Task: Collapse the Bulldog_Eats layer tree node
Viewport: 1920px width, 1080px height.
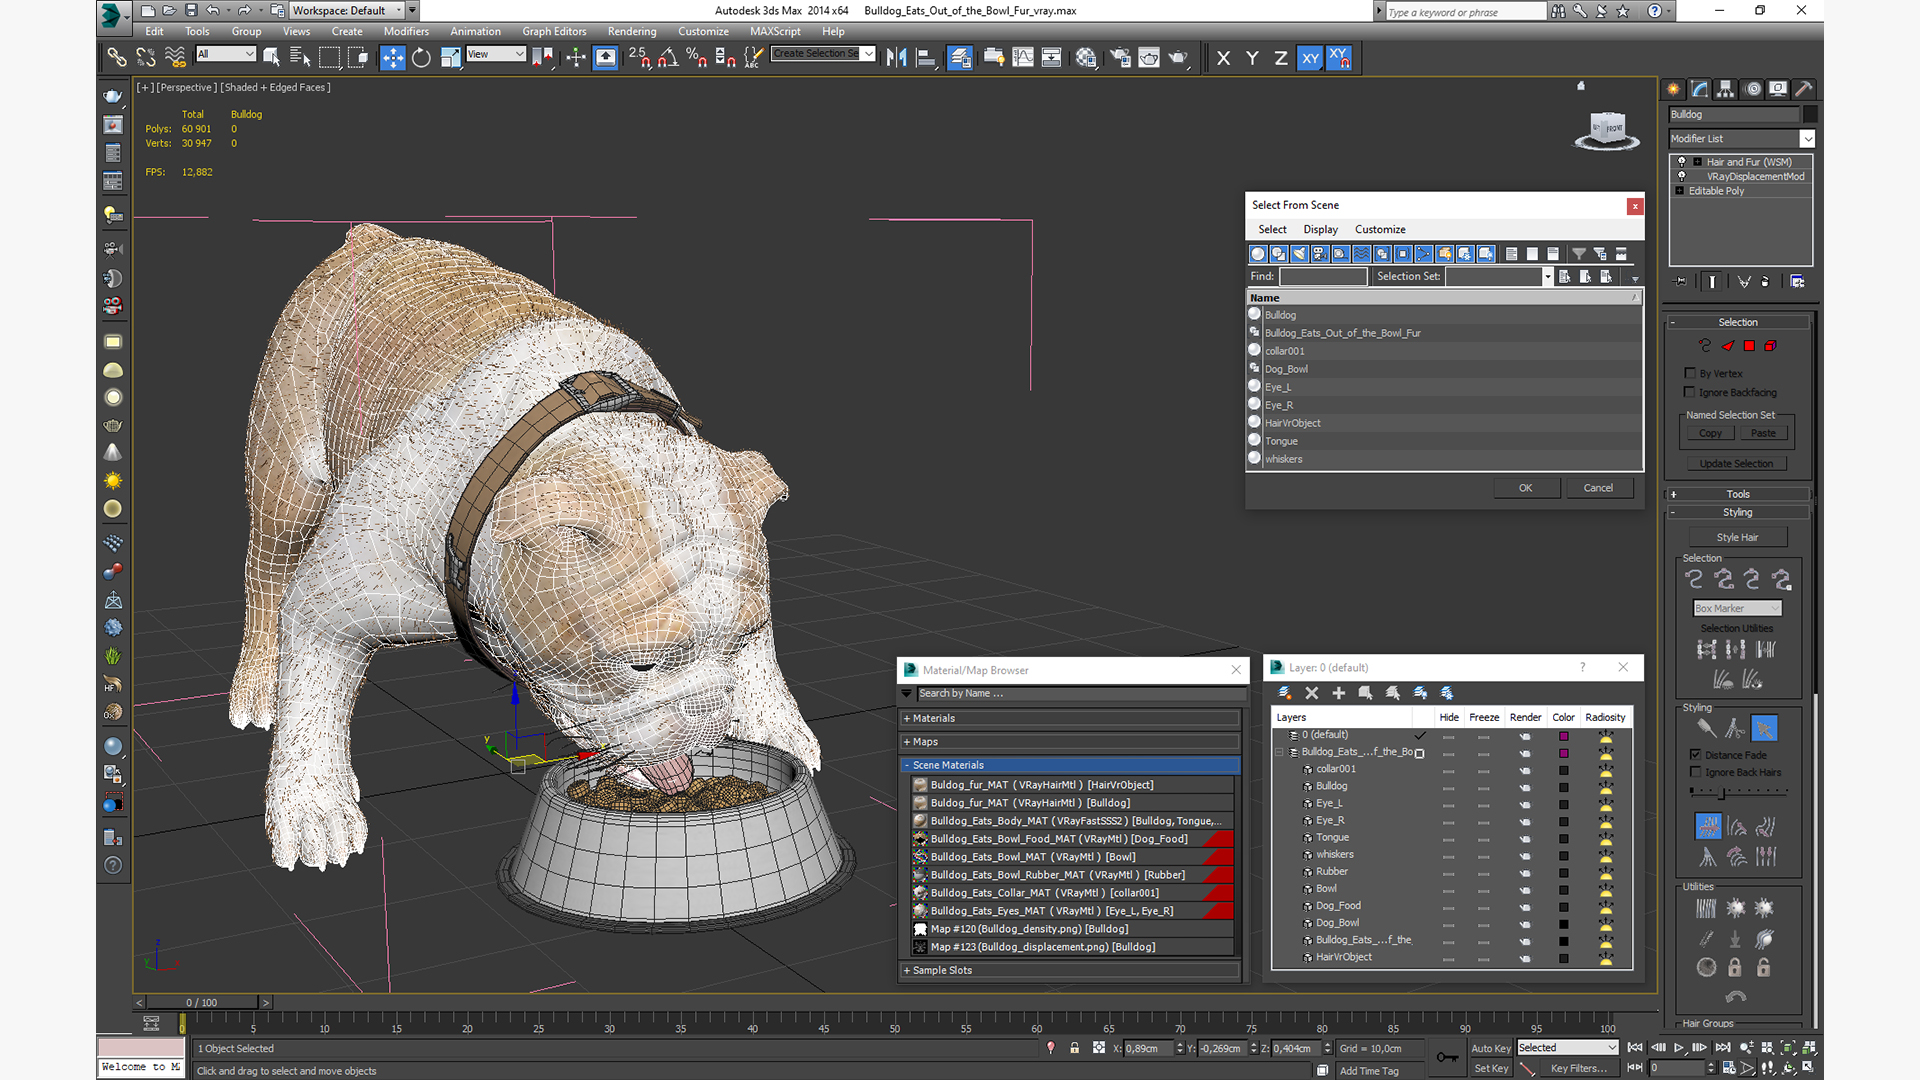Action: (x=1279, y=752)
